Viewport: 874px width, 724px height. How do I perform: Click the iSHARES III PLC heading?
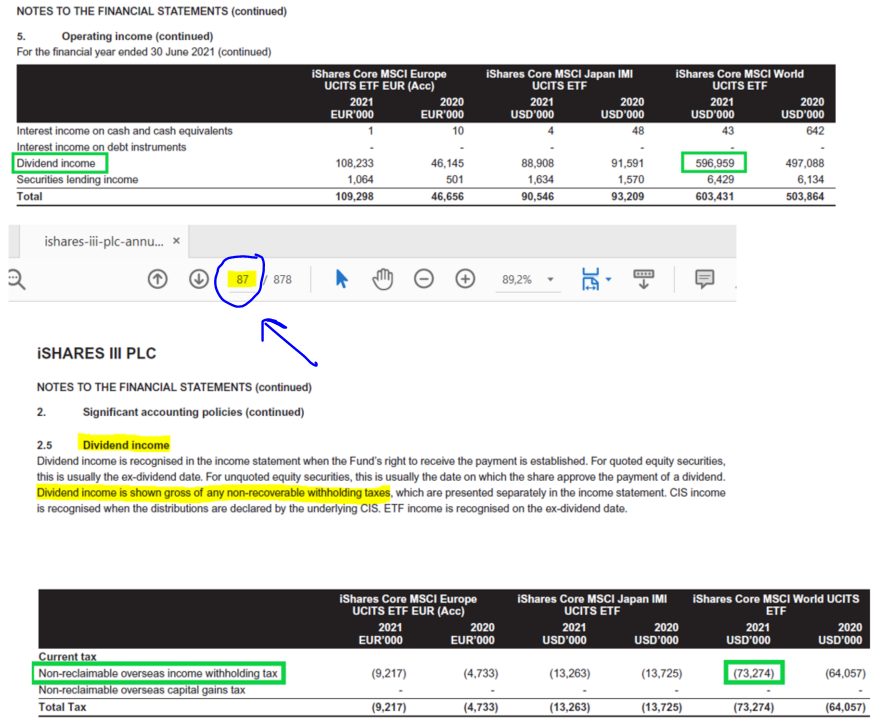tap(96, 353)
